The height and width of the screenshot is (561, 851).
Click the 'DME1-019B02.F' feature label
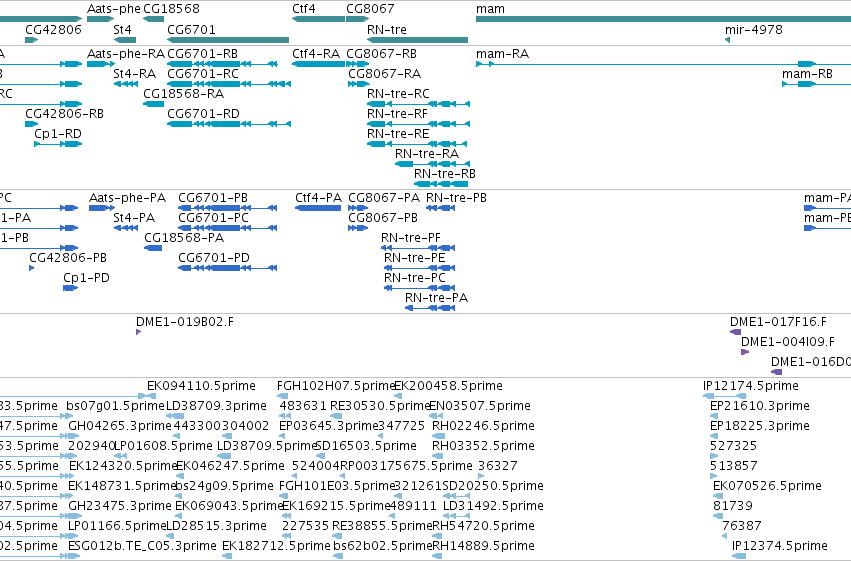coord(185,322)
